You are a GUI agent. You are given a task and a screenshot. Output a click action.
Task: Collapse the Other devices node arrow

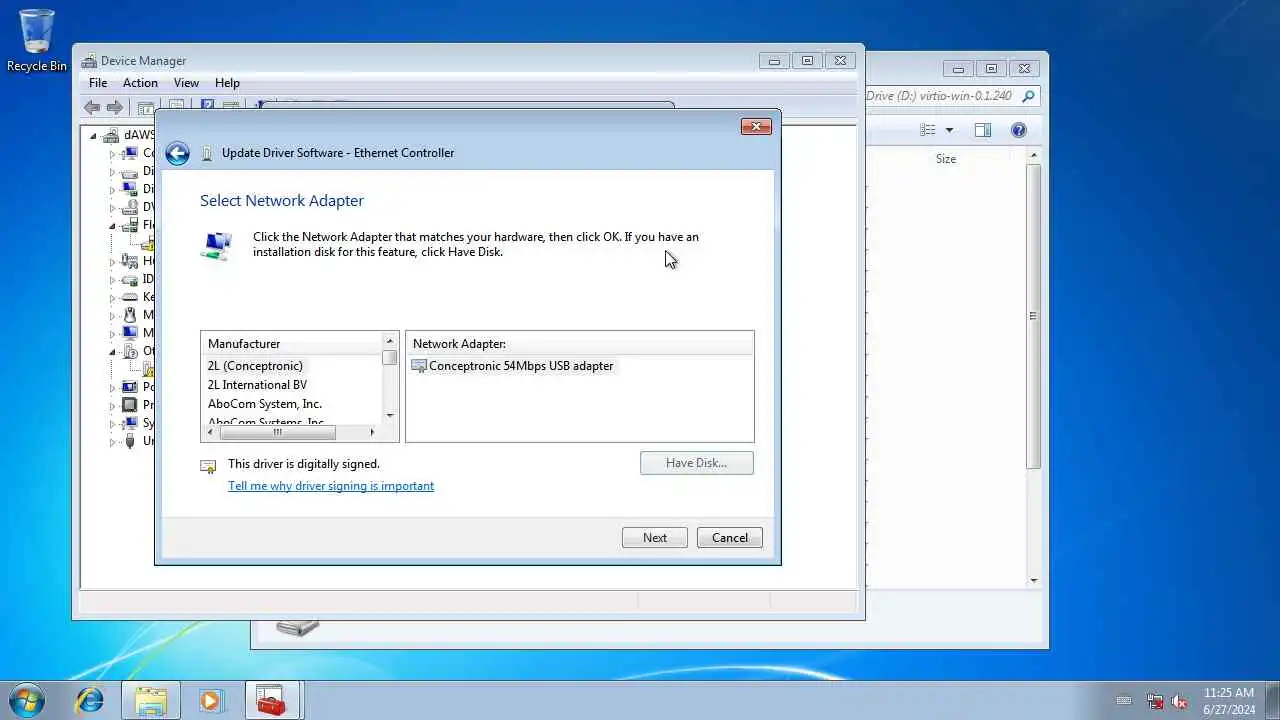112,352
